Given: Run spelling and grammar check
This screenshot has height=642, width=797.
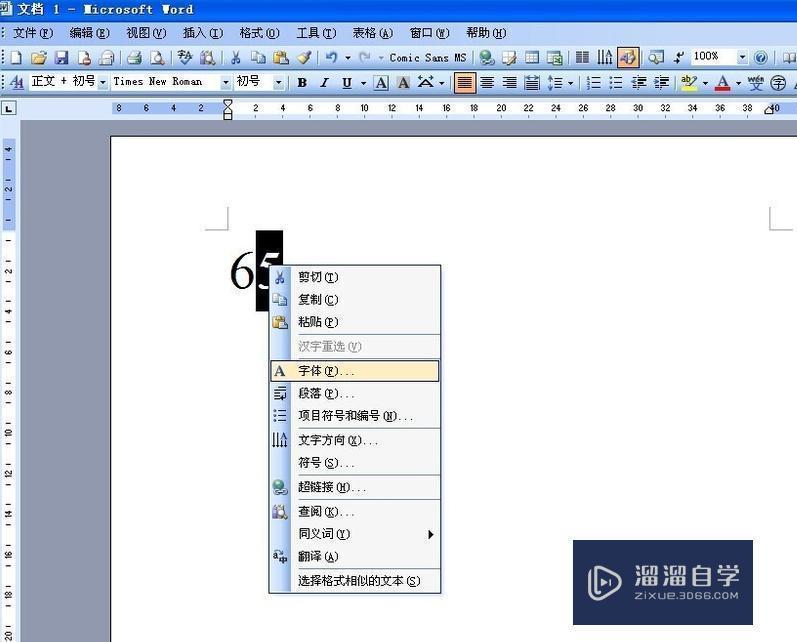Looking at the screenshot, I should click(185, 57).
